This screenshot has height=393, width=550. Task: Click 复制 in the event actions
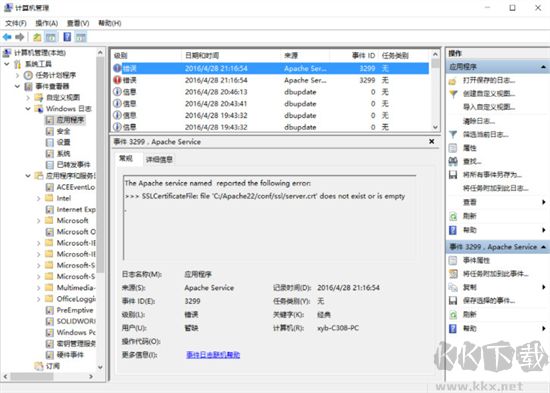[x=469, y=287]
